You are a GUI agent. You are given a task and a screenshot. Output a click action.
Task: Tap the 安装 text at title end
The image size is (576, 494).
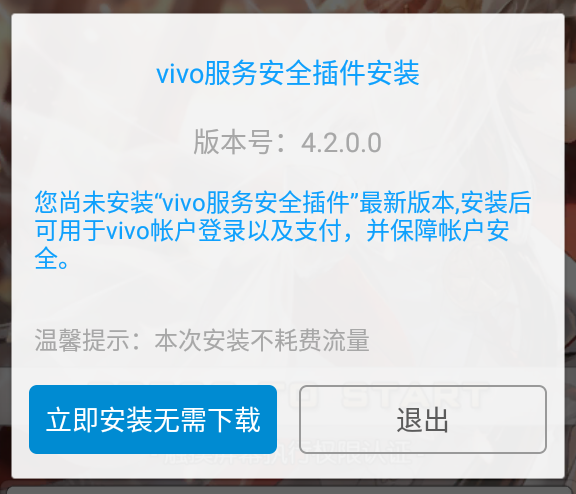click(393, 73)
